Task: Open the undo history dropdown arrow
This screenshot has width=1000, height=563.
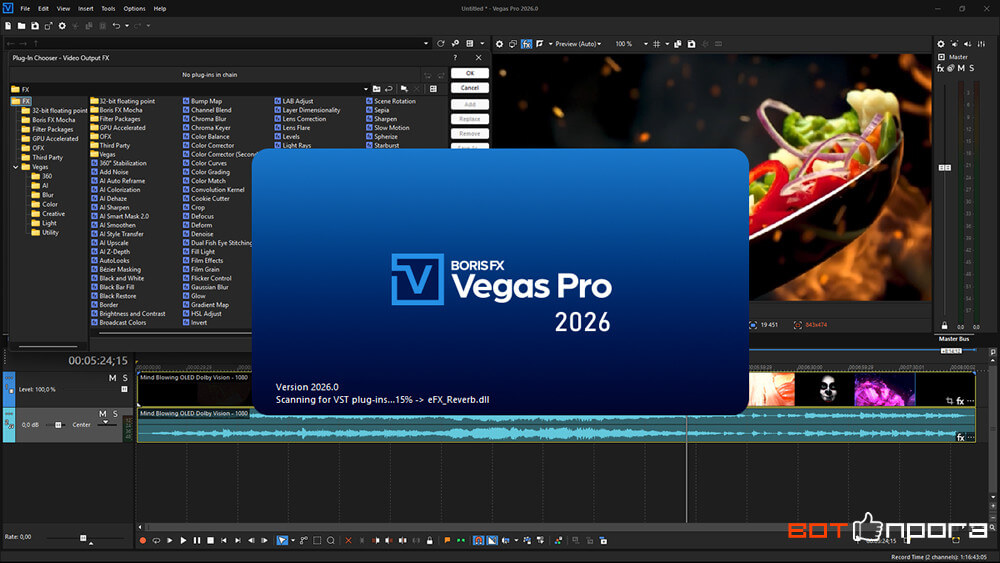Action: (x=127, y=26)
